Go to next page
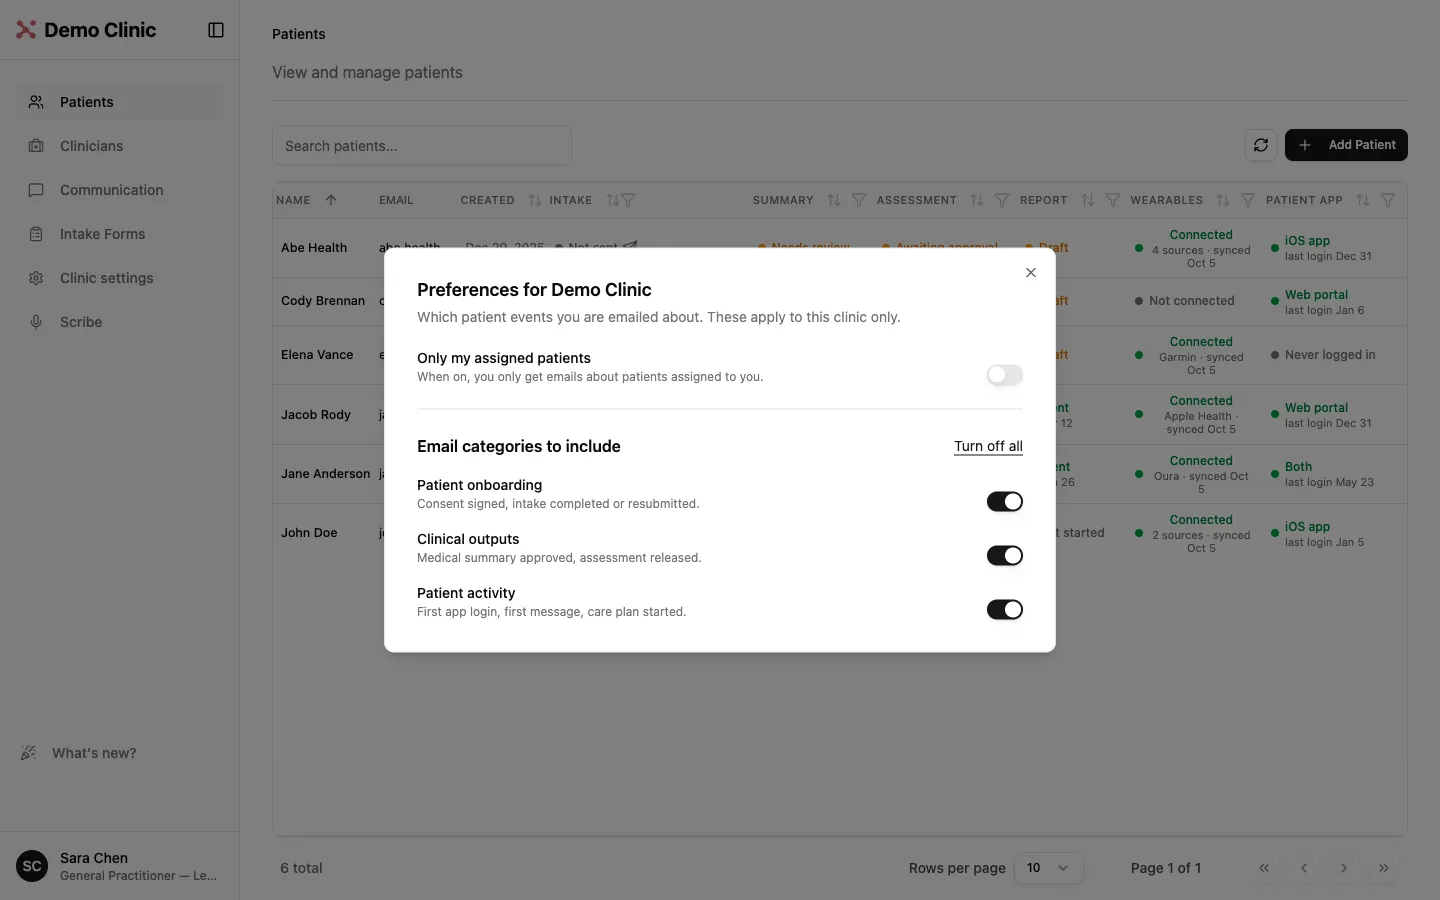This screenshot has height=900, width=1440. 1344,868
